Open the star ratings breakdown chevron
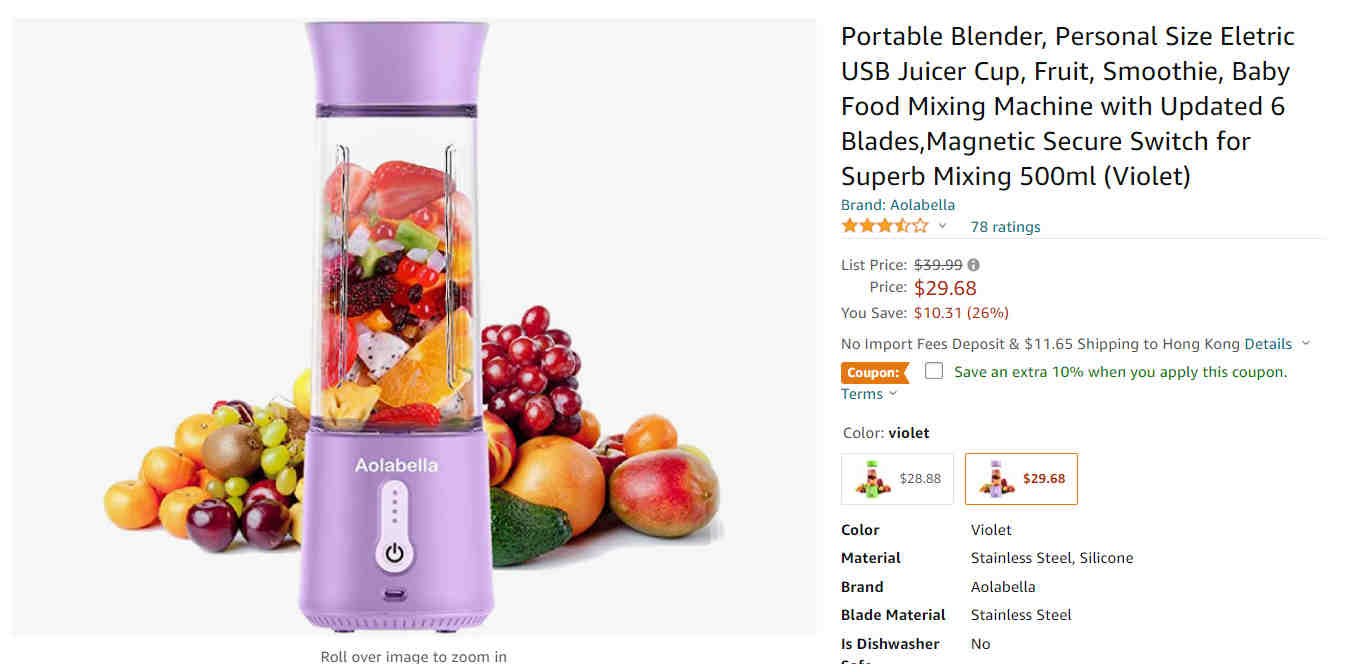Image resolution: width=1353 pixels, height=664 pixels. pyautogui.click(x=942, y=226)
